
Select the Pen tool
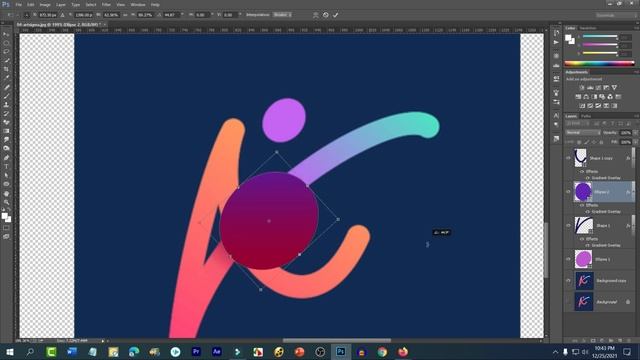(6, 158)
